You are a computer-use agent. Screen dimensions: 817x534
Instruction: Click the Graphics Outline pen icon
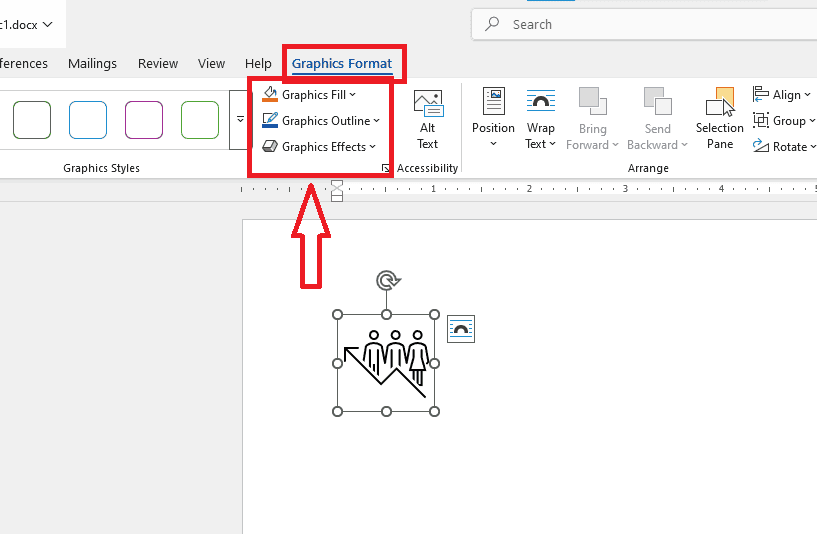[270, 120]
